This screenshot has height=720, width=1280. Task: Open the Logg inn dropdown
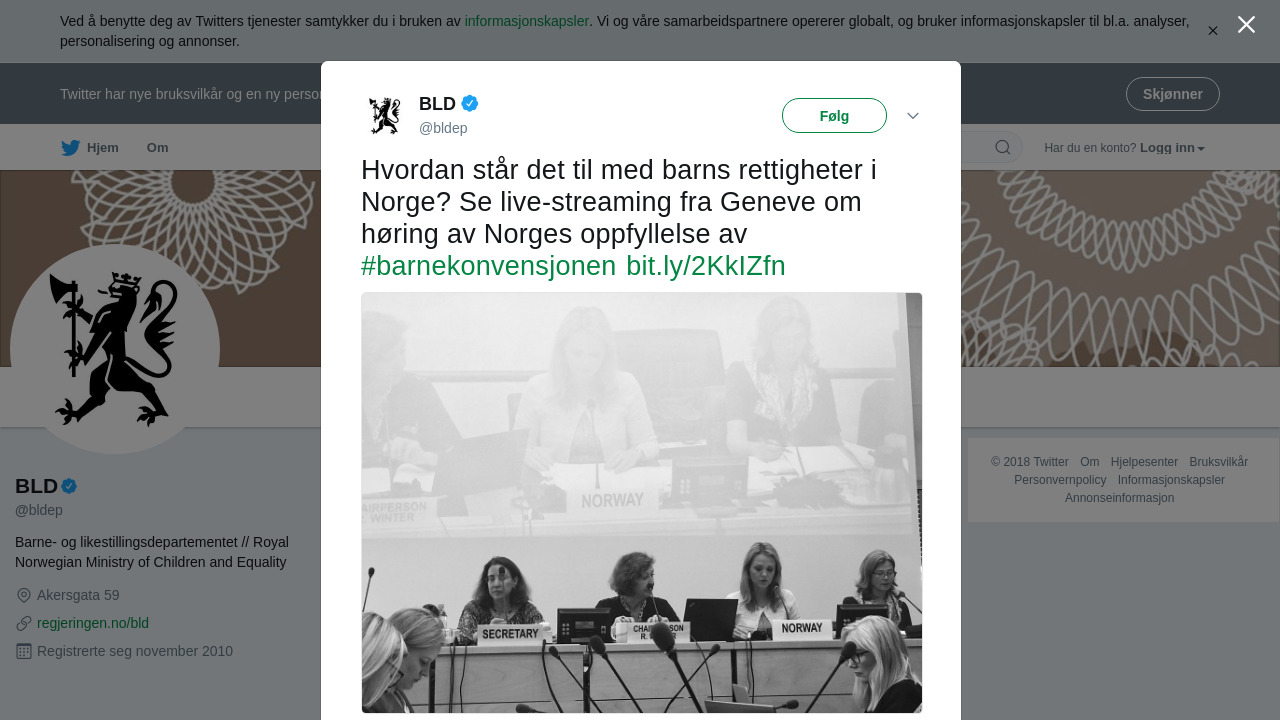point(1172,148)
